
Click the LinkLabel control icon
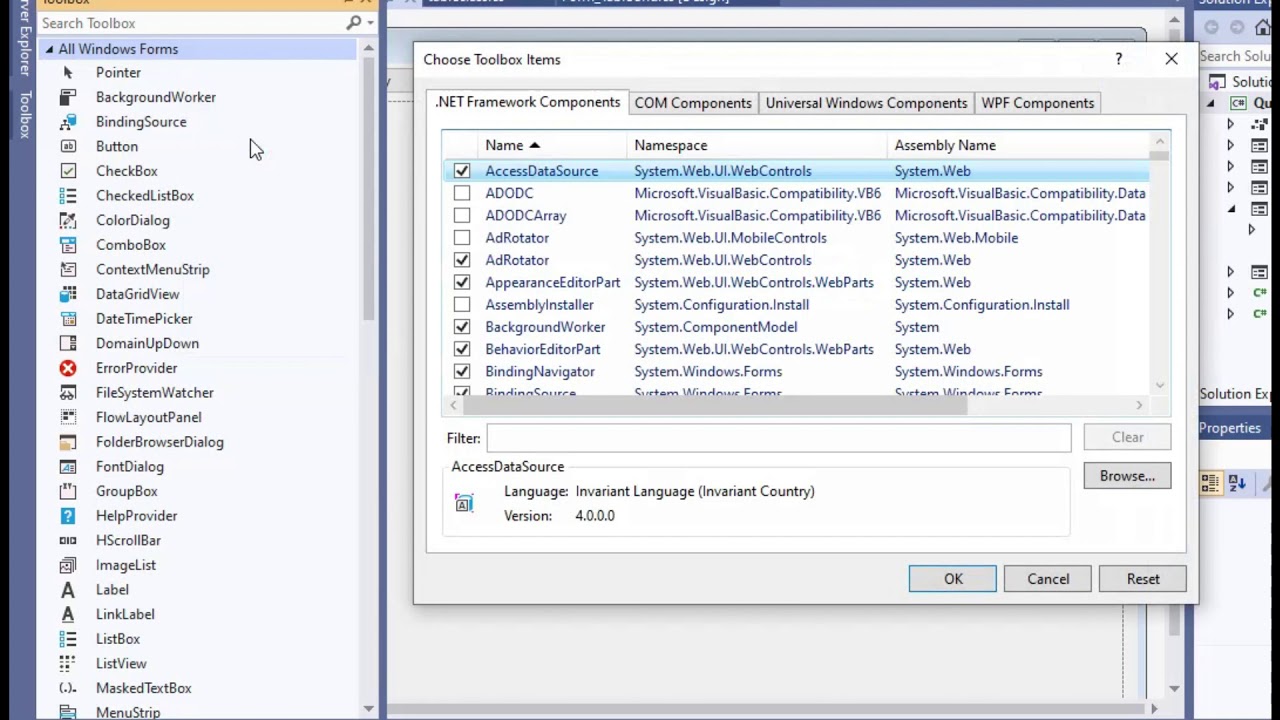click(x=68, y=614)
